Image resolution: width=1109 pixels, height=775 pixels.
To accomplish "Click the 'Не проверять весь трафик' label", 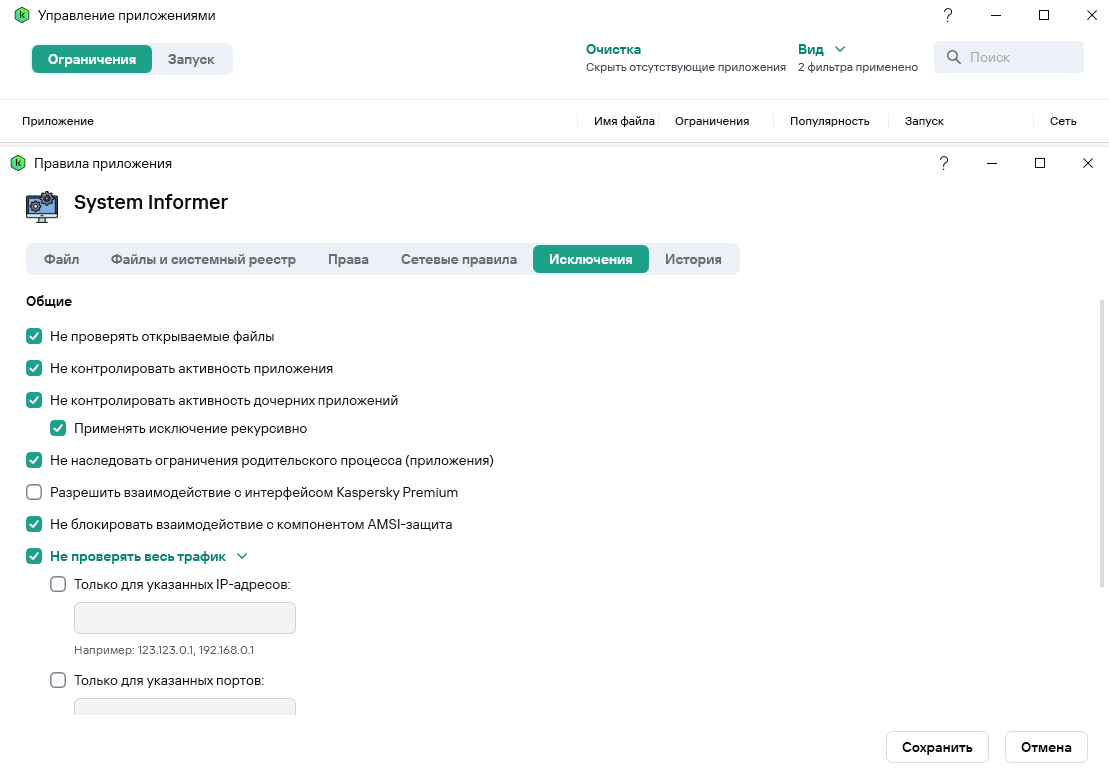I will [x=138, y=557].
